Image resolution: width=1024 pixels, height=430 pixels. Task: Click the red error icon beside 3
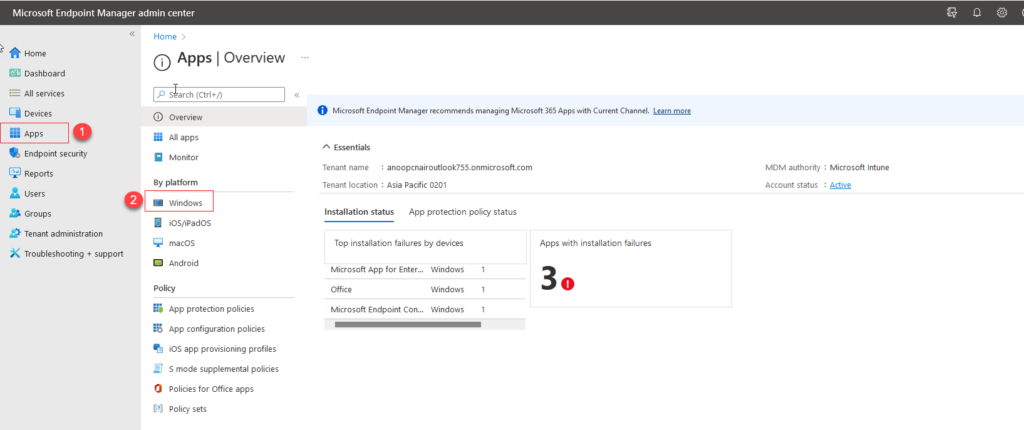point(568,284)
